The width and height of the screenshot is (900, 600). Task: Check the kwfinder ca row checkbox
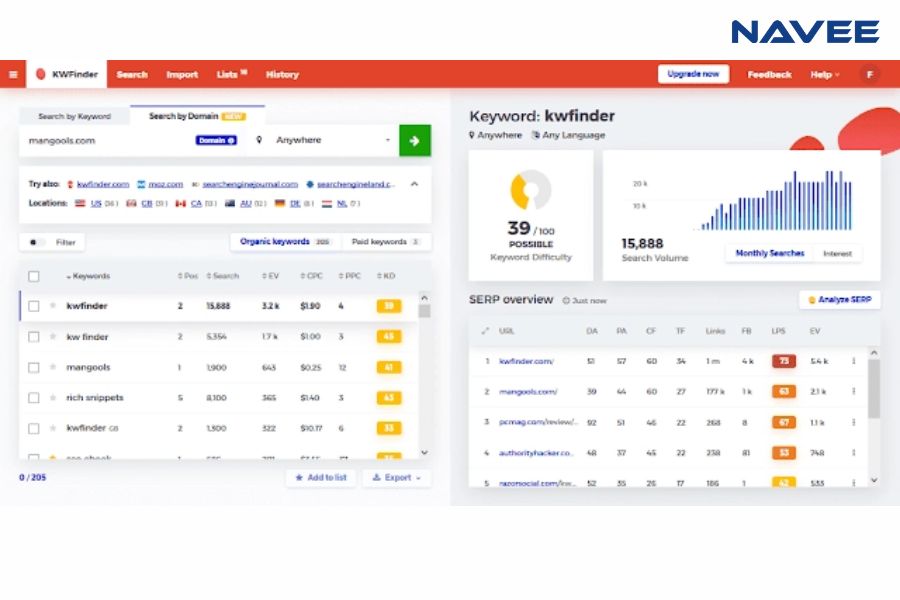point(34,428)
